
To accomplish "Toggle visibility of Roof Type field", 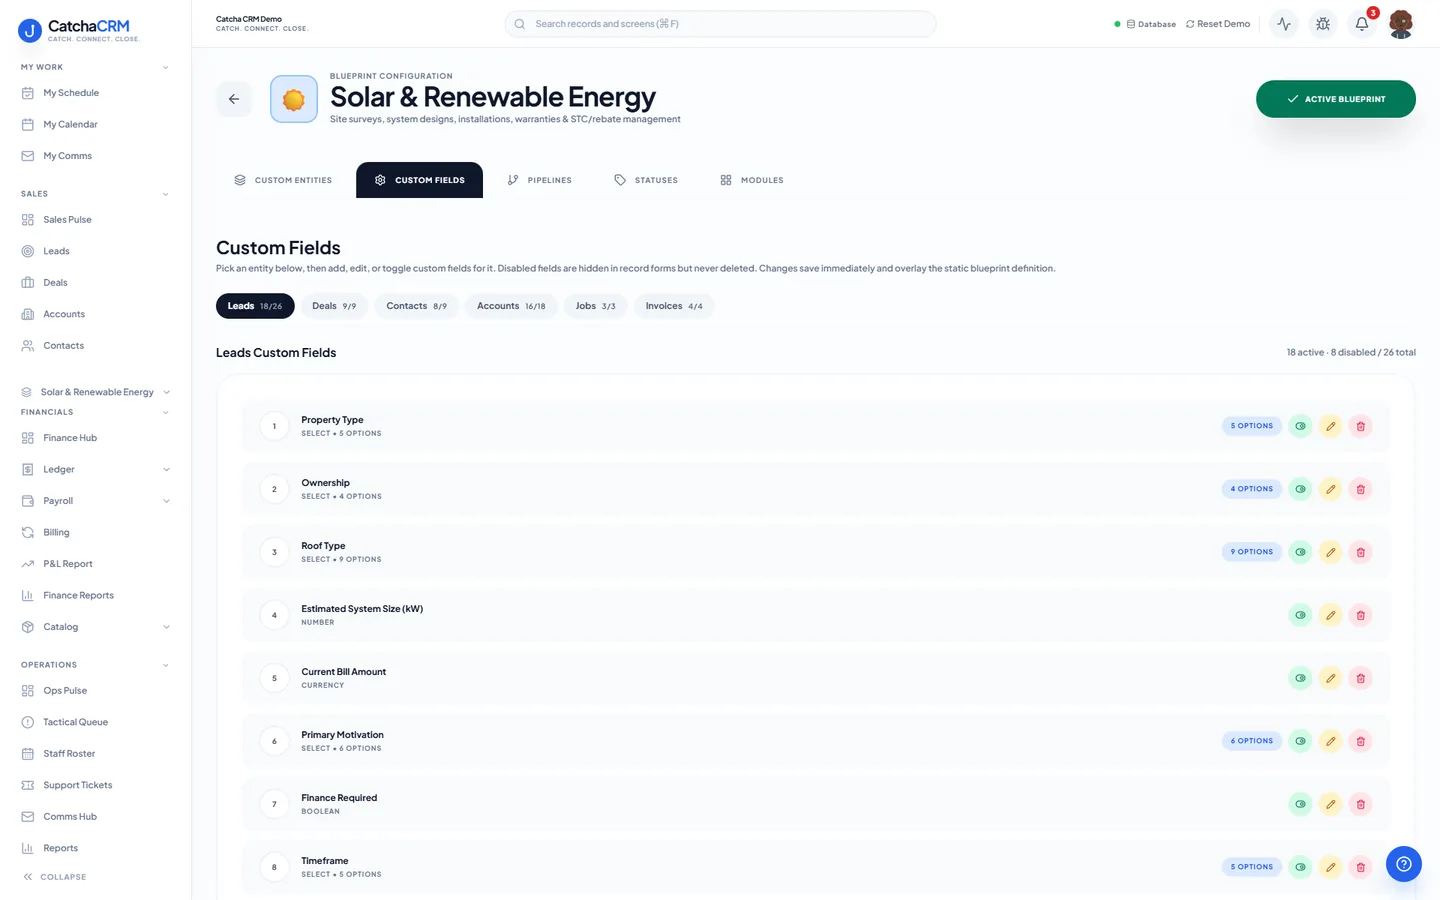I will point(1300,552).
